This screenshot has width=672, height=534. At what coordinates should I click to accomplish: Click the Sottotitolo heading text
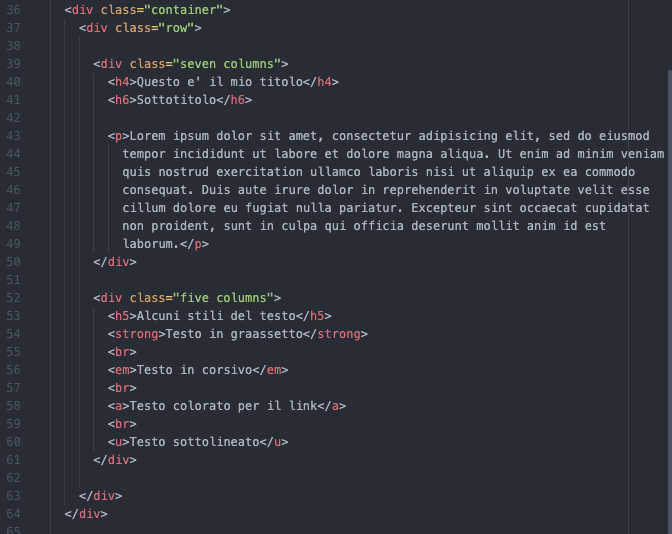pos(176,100)
